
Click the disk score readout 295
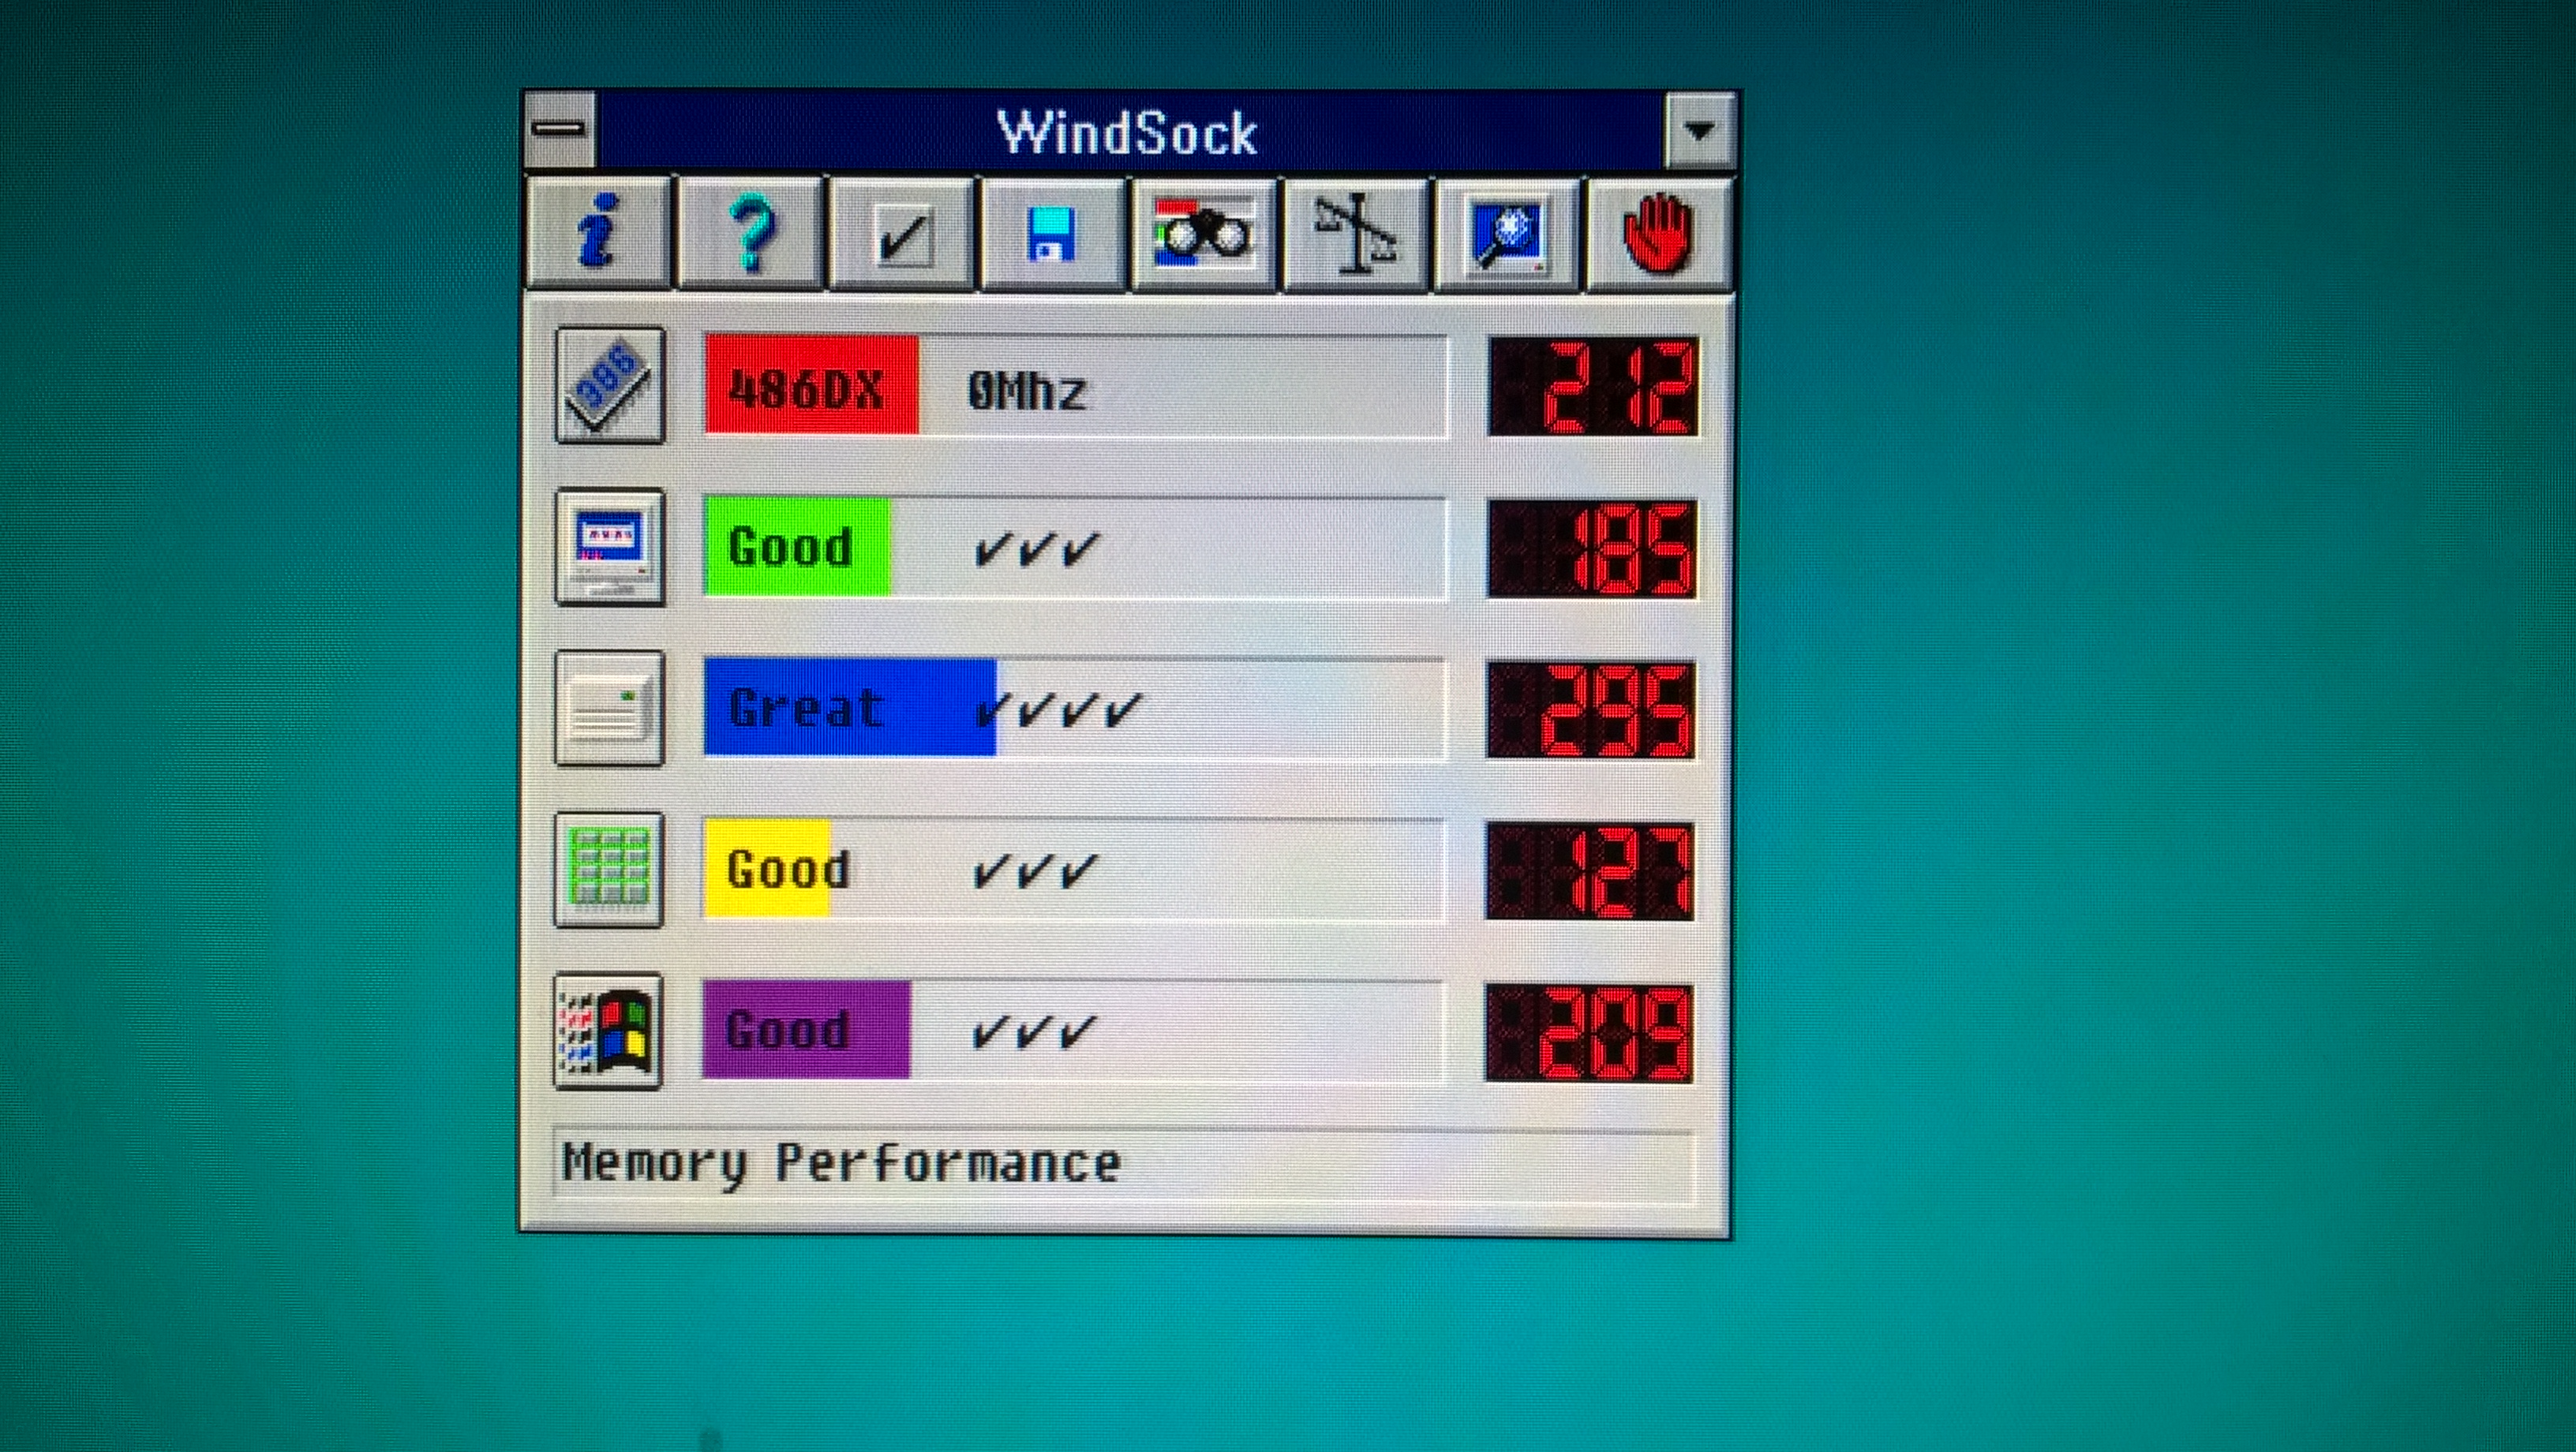[1591, 709]
